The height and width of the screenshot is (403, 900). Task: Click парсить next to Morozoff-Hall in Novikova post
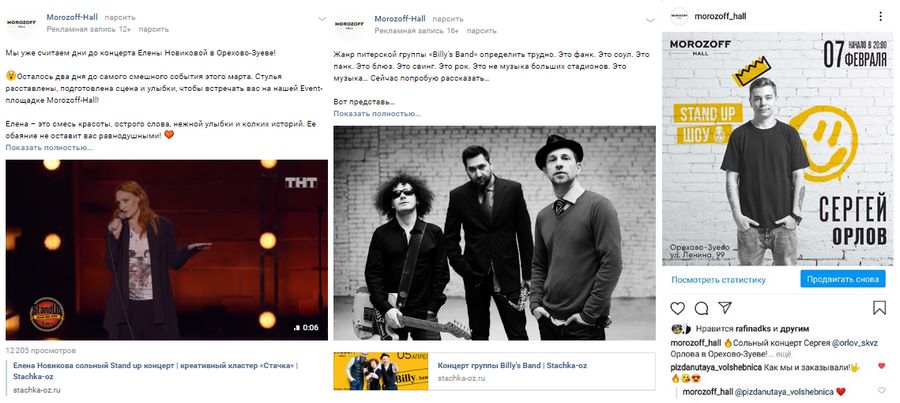(x=120, y=17)
